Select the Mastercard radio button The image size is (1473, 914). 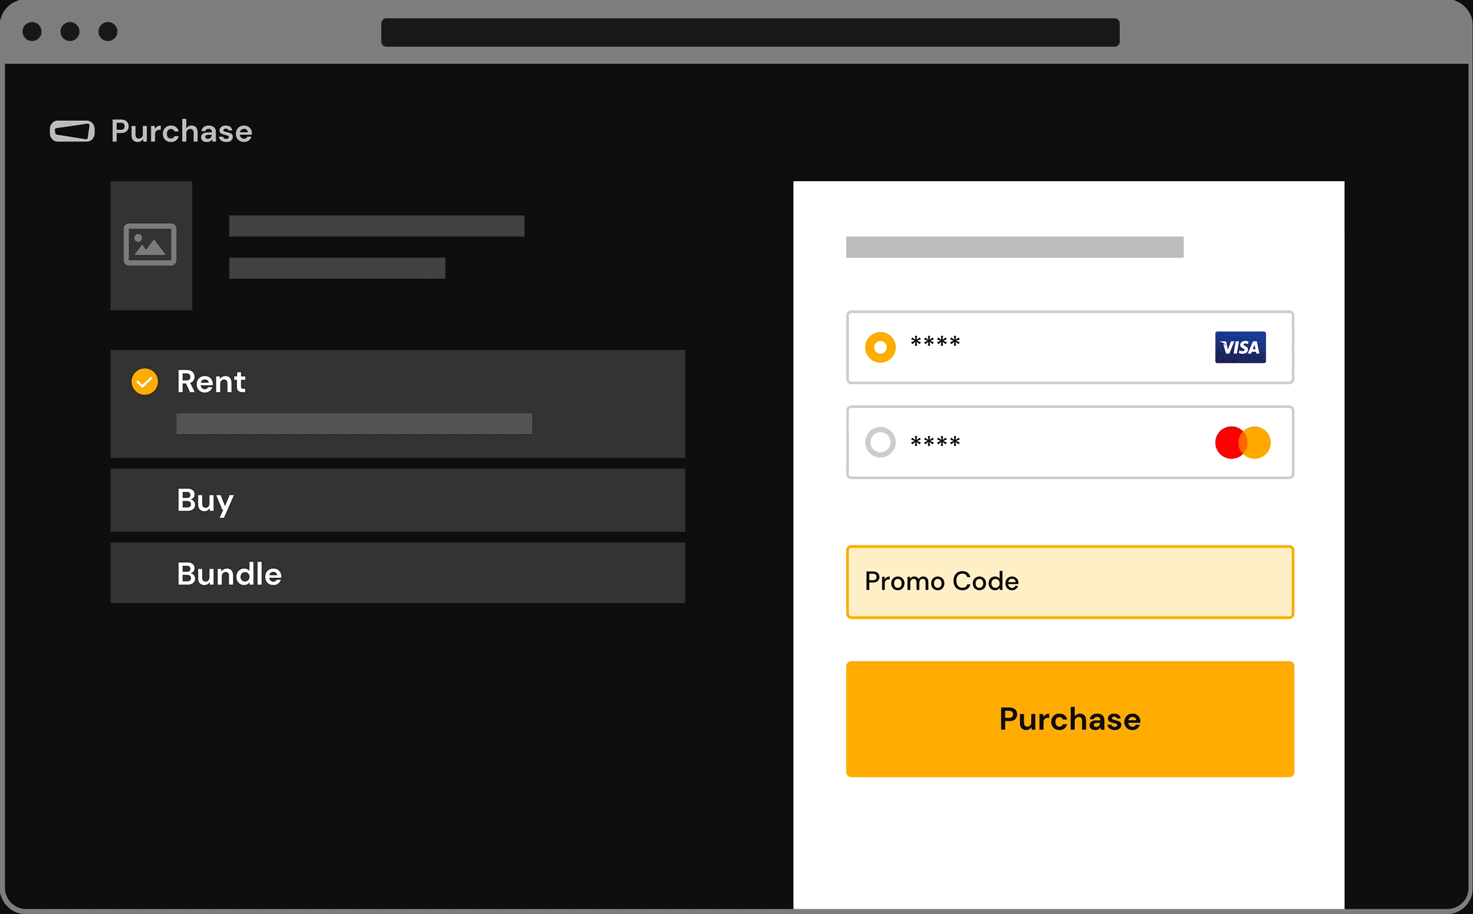pos(880,442)
